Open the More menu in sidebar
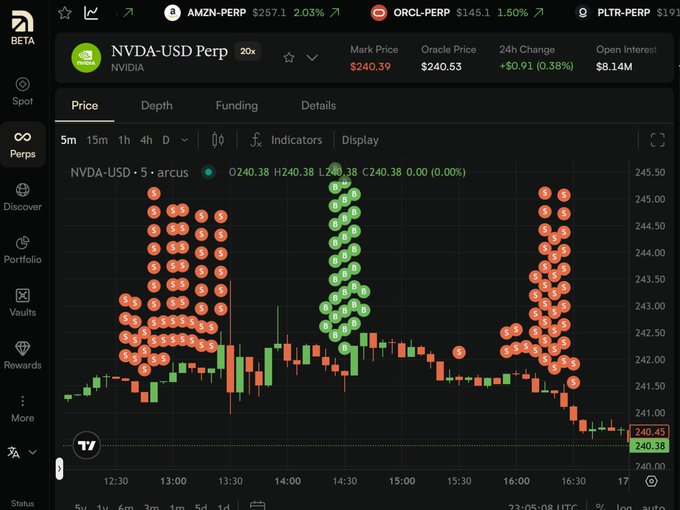This screenshot has width=680, height=510. click(23, 409)
